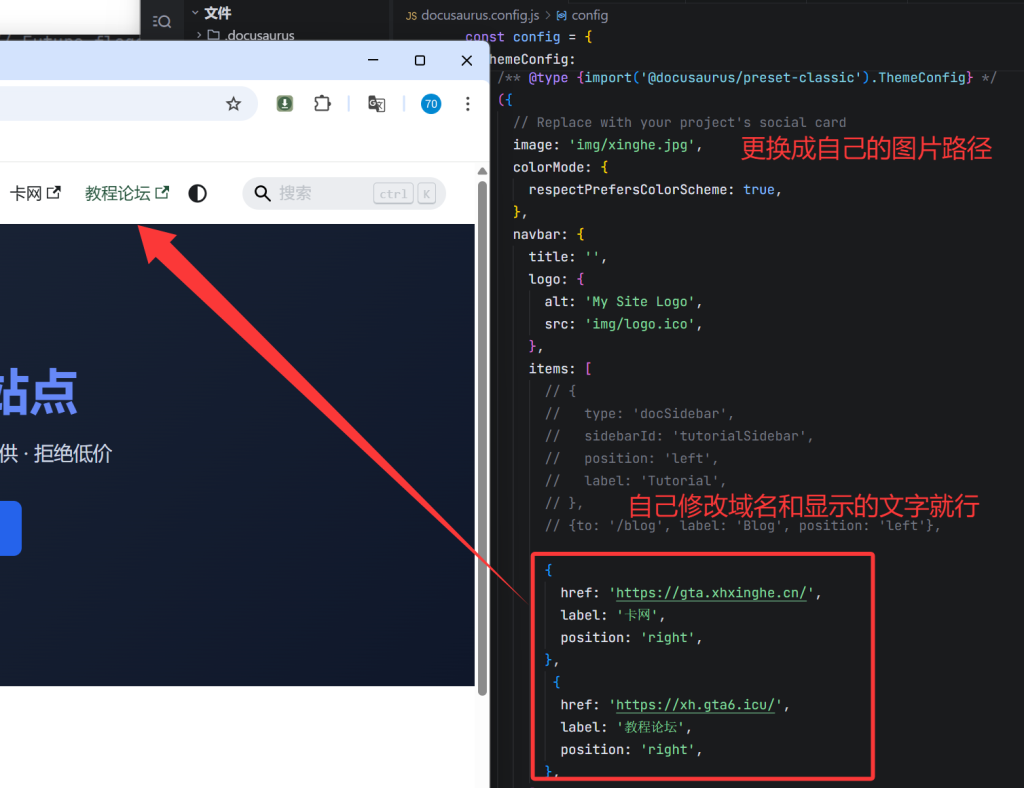Viewport: 1024px width, 788px height.
Task: Click the config symbol in breadcrumb
Action: coord(588,15)
